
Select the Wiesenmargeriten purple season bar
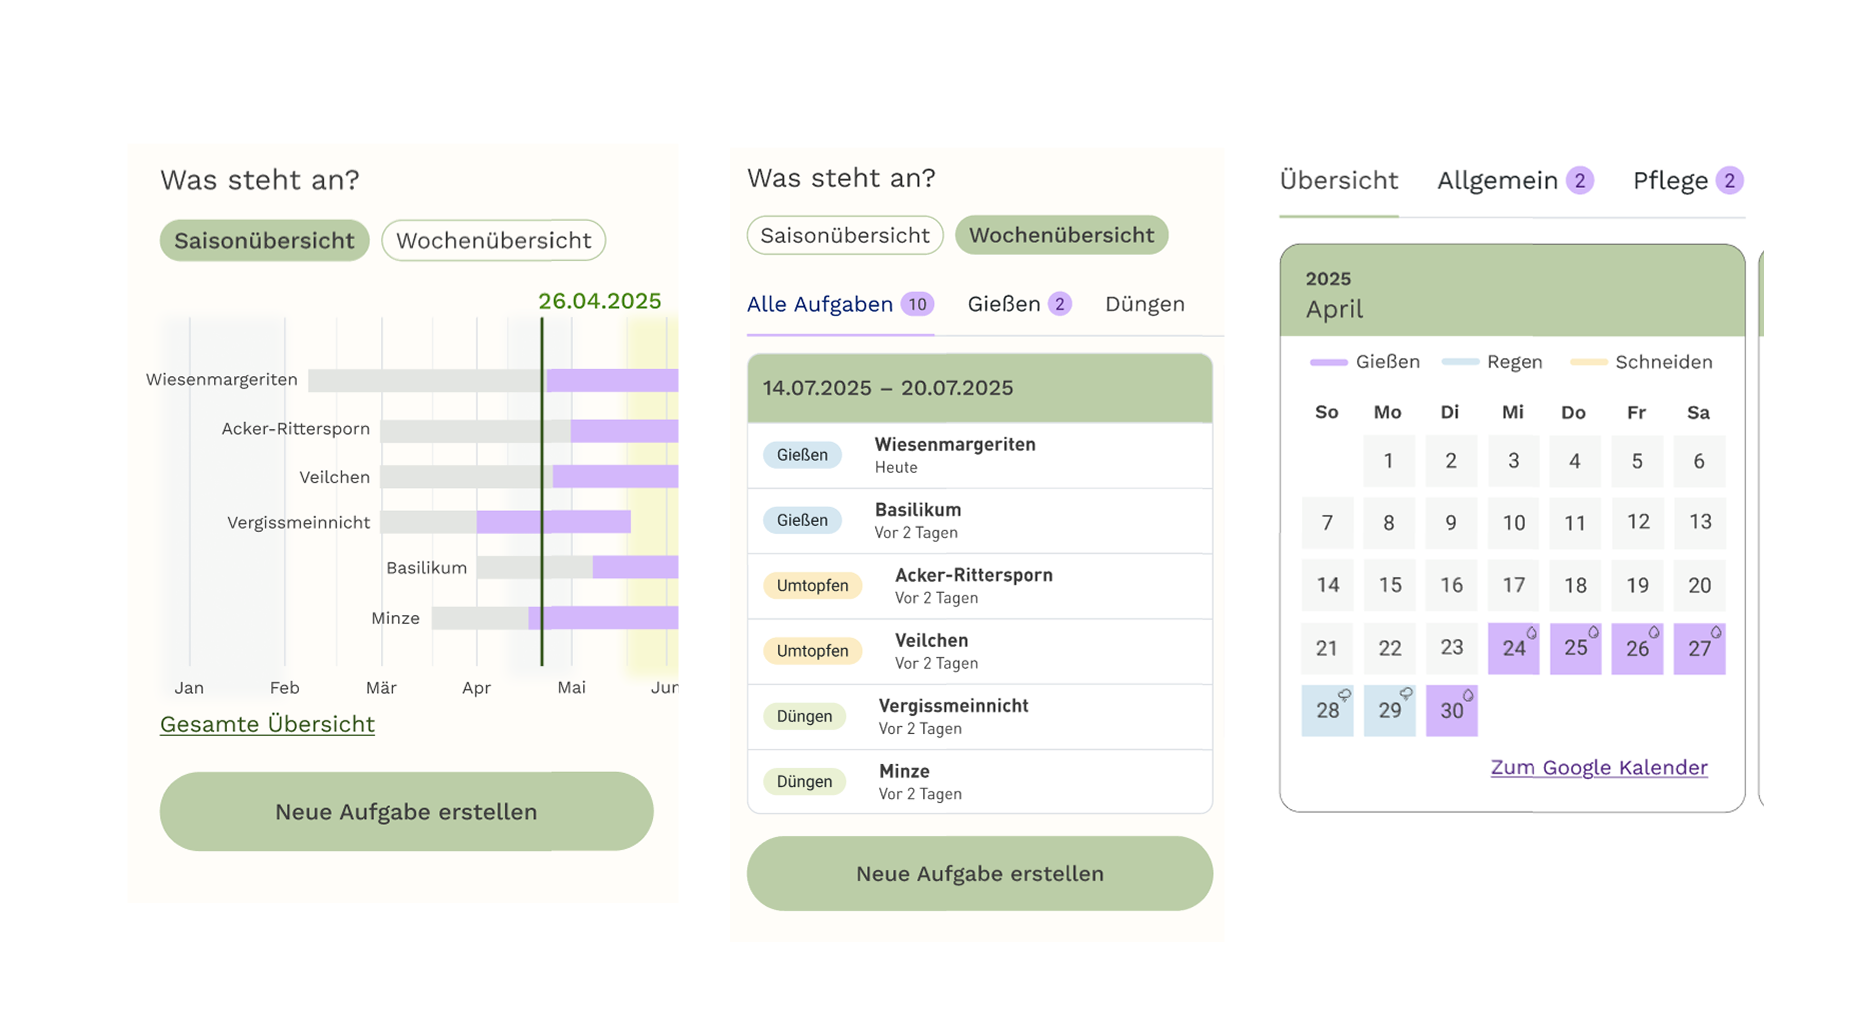point(612,380)
